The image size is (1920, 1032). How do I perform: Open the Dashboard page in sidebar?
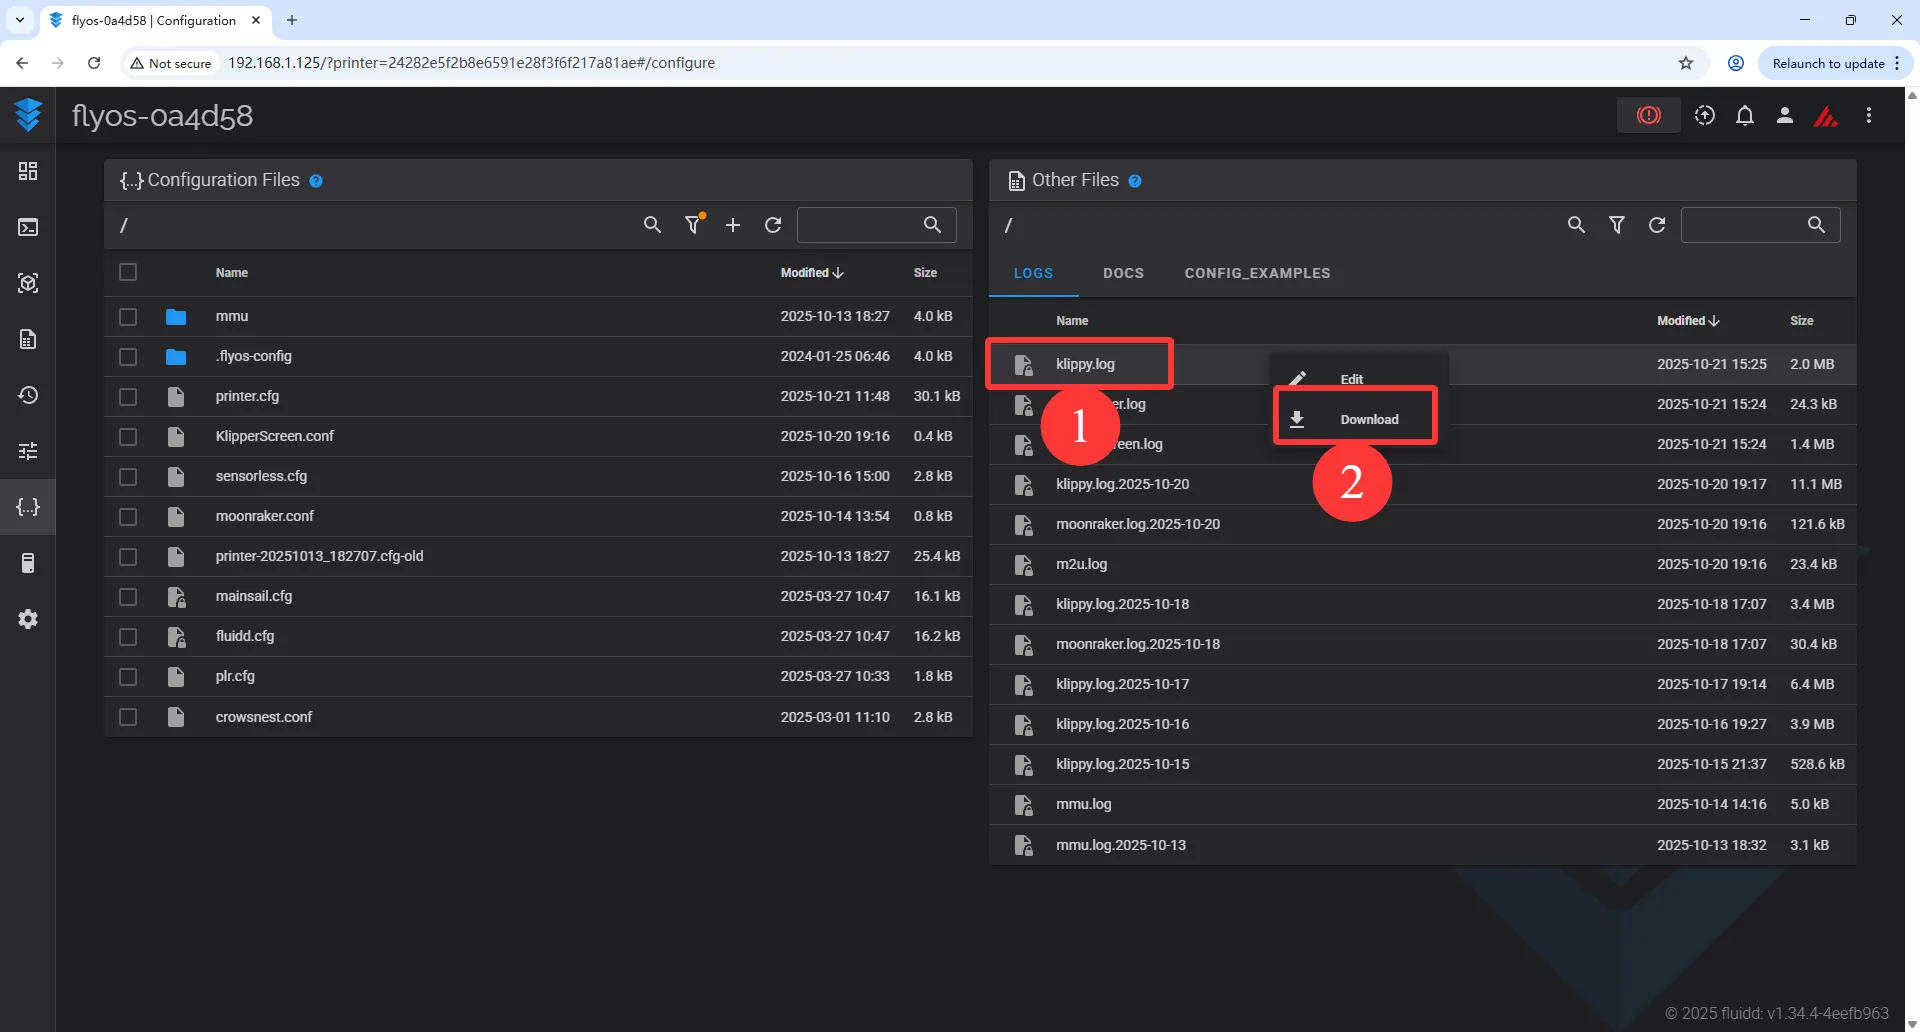click(x=28, y=171)
